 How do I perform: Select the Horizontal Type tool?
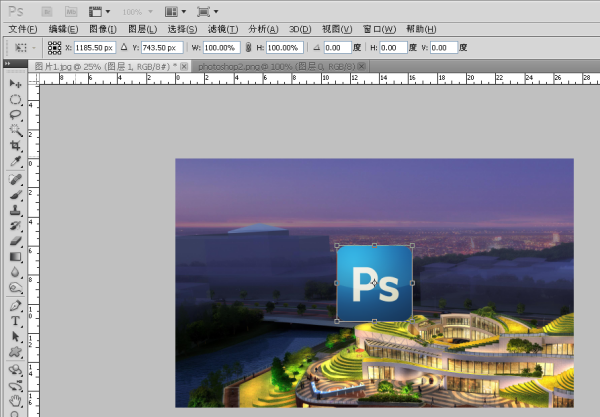point(15,321)
